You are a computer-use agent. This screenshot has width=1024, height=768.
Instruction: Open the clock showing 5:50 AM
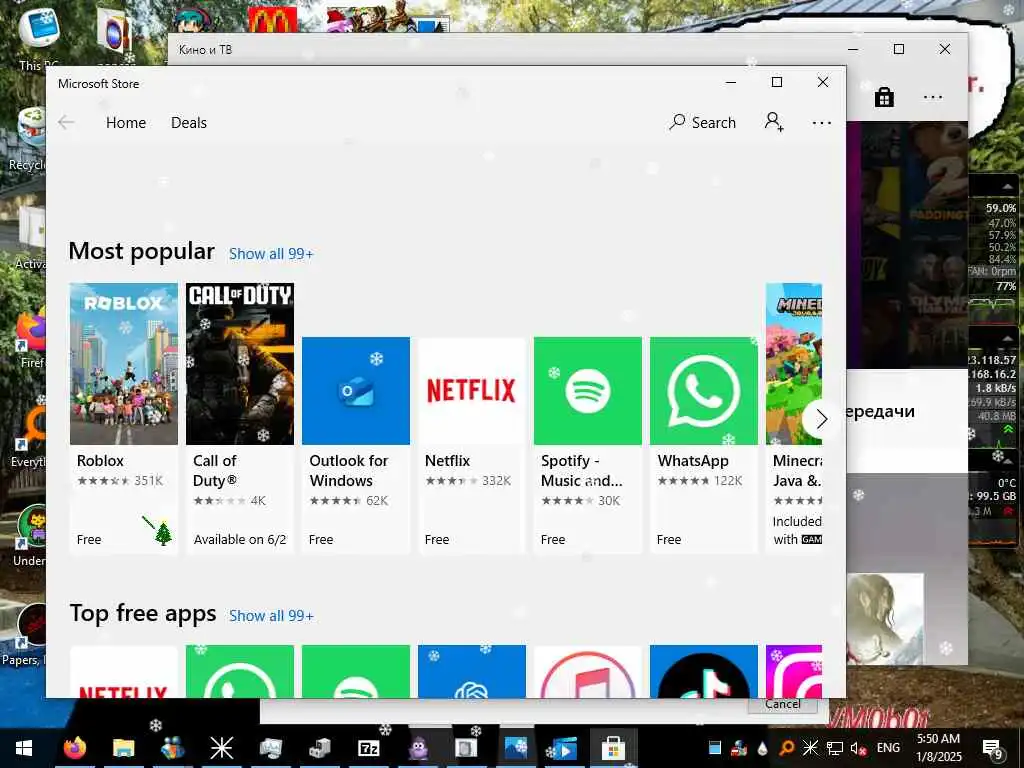click(x=939, y=748)
